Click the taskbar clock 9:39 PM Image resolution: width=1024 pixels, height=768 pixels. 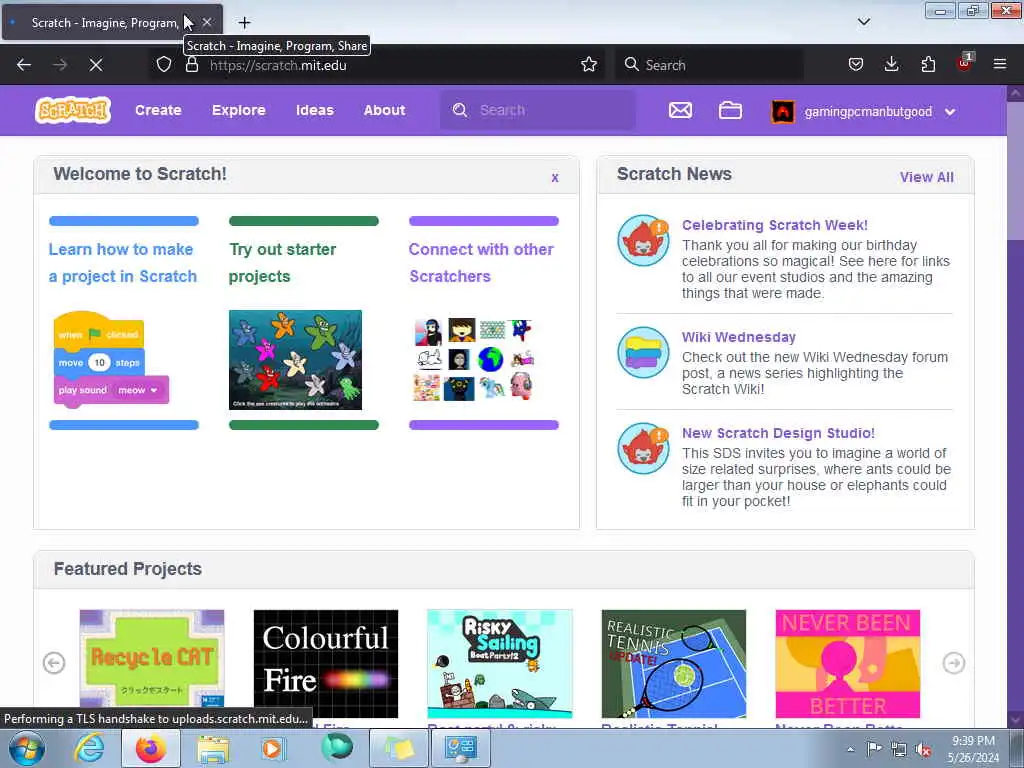(x=974, y=750)
